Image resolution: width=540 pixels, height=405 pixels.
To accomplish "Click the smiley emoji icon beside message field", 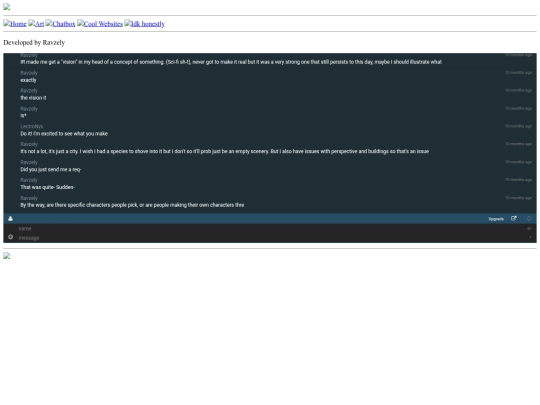I will coord(10,237).
